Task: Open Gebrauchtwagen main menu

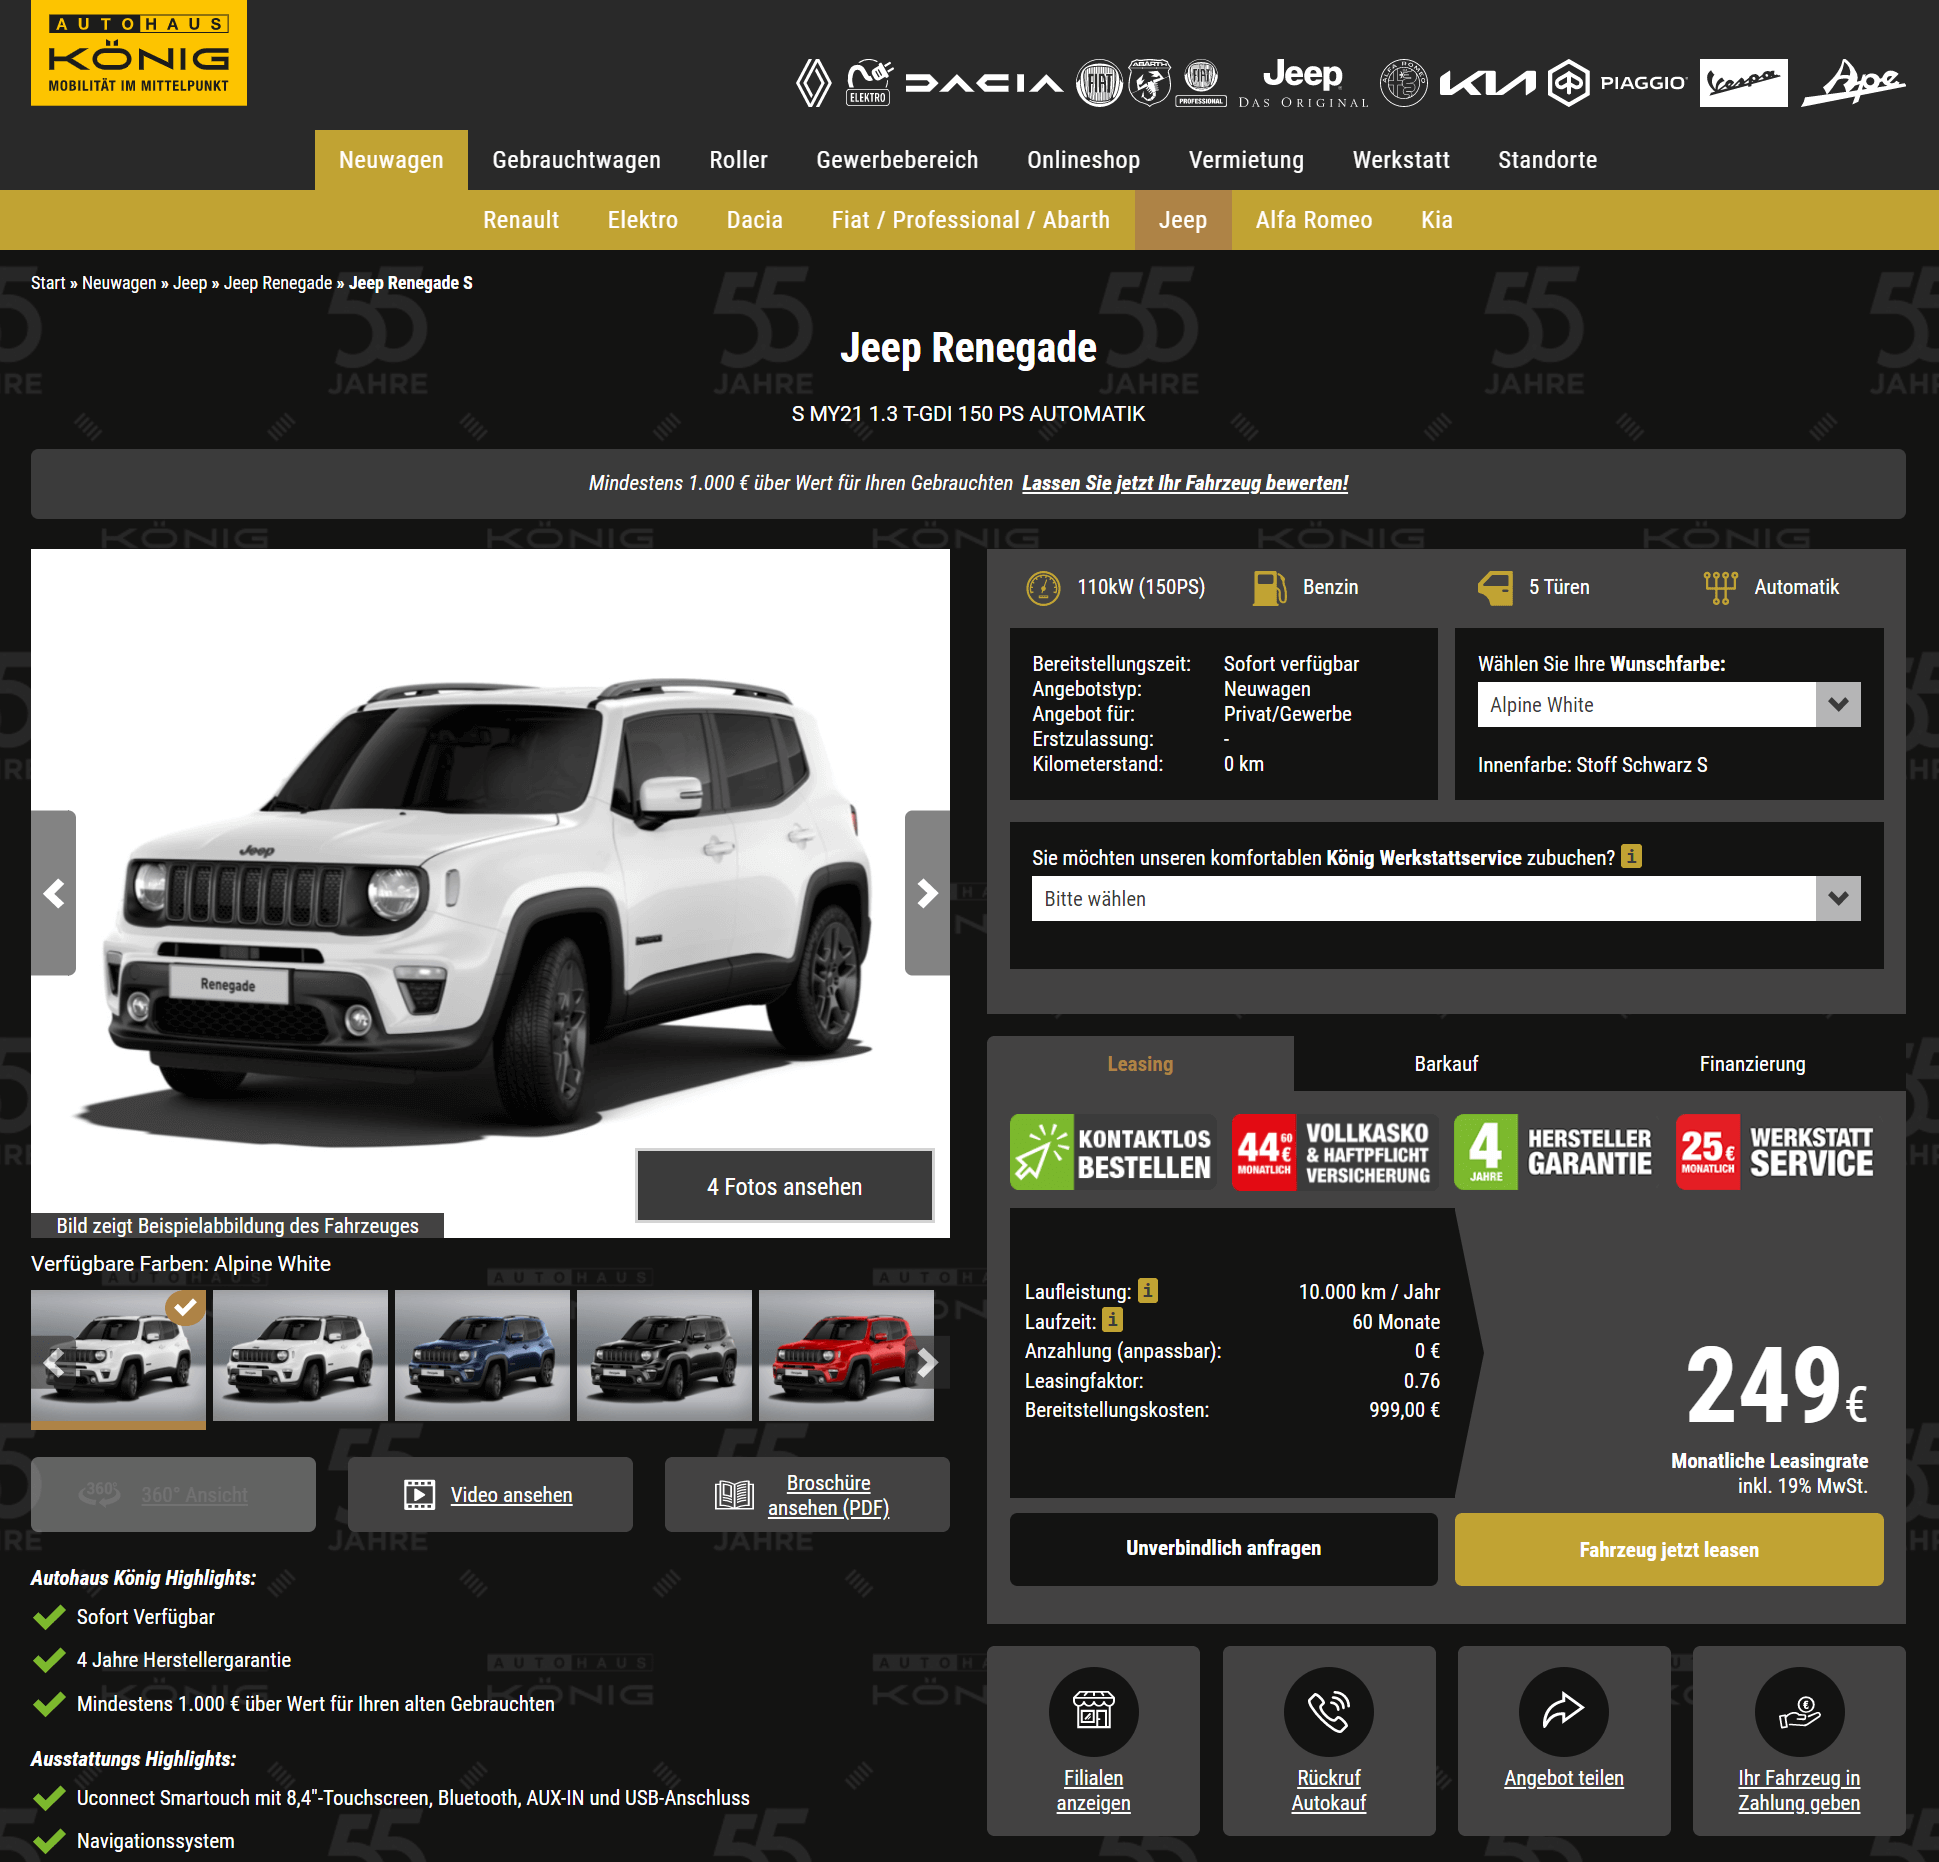Action: coord(576,160)
